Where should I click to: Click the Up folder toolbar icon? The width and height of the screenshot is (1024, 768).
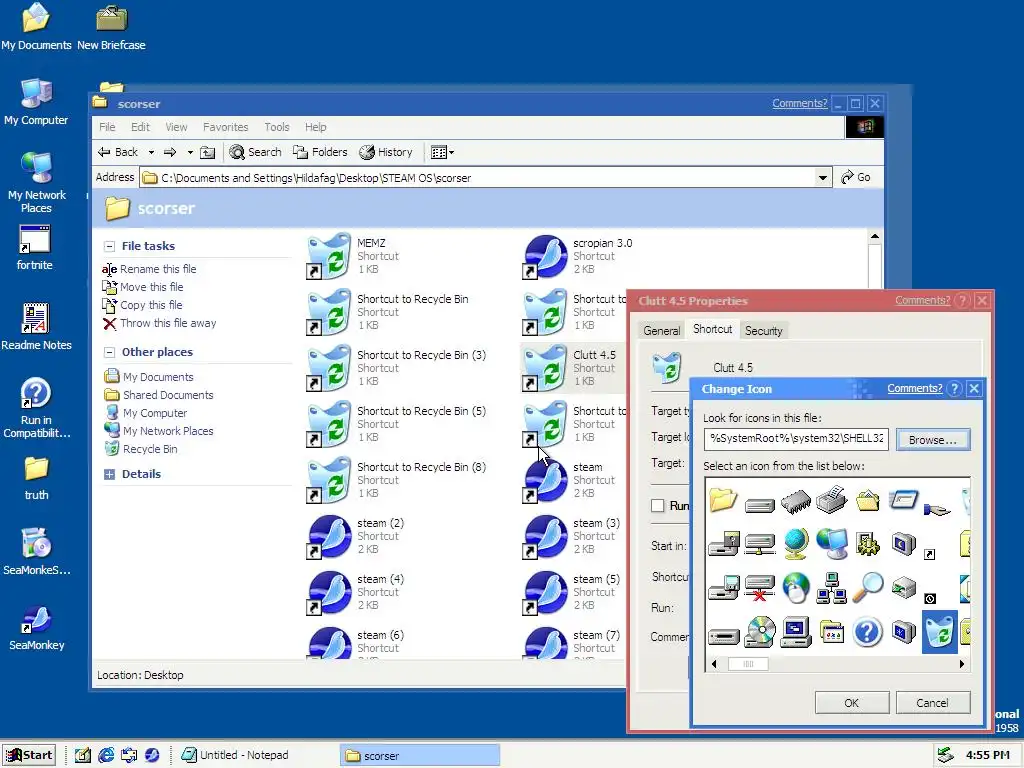[x=207, y=152]
